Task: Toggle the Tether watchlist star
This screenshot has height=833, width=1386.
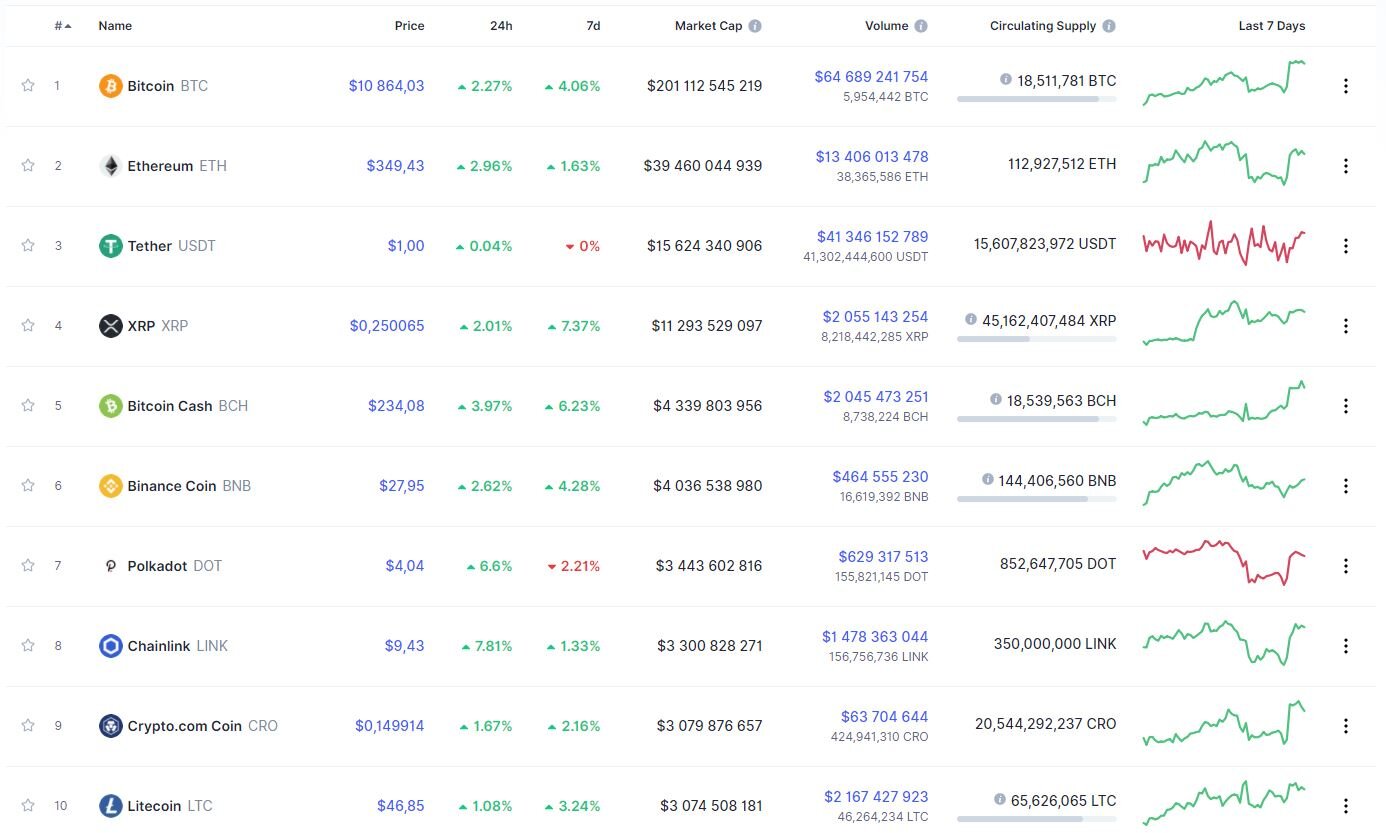Action: (28, 245)
